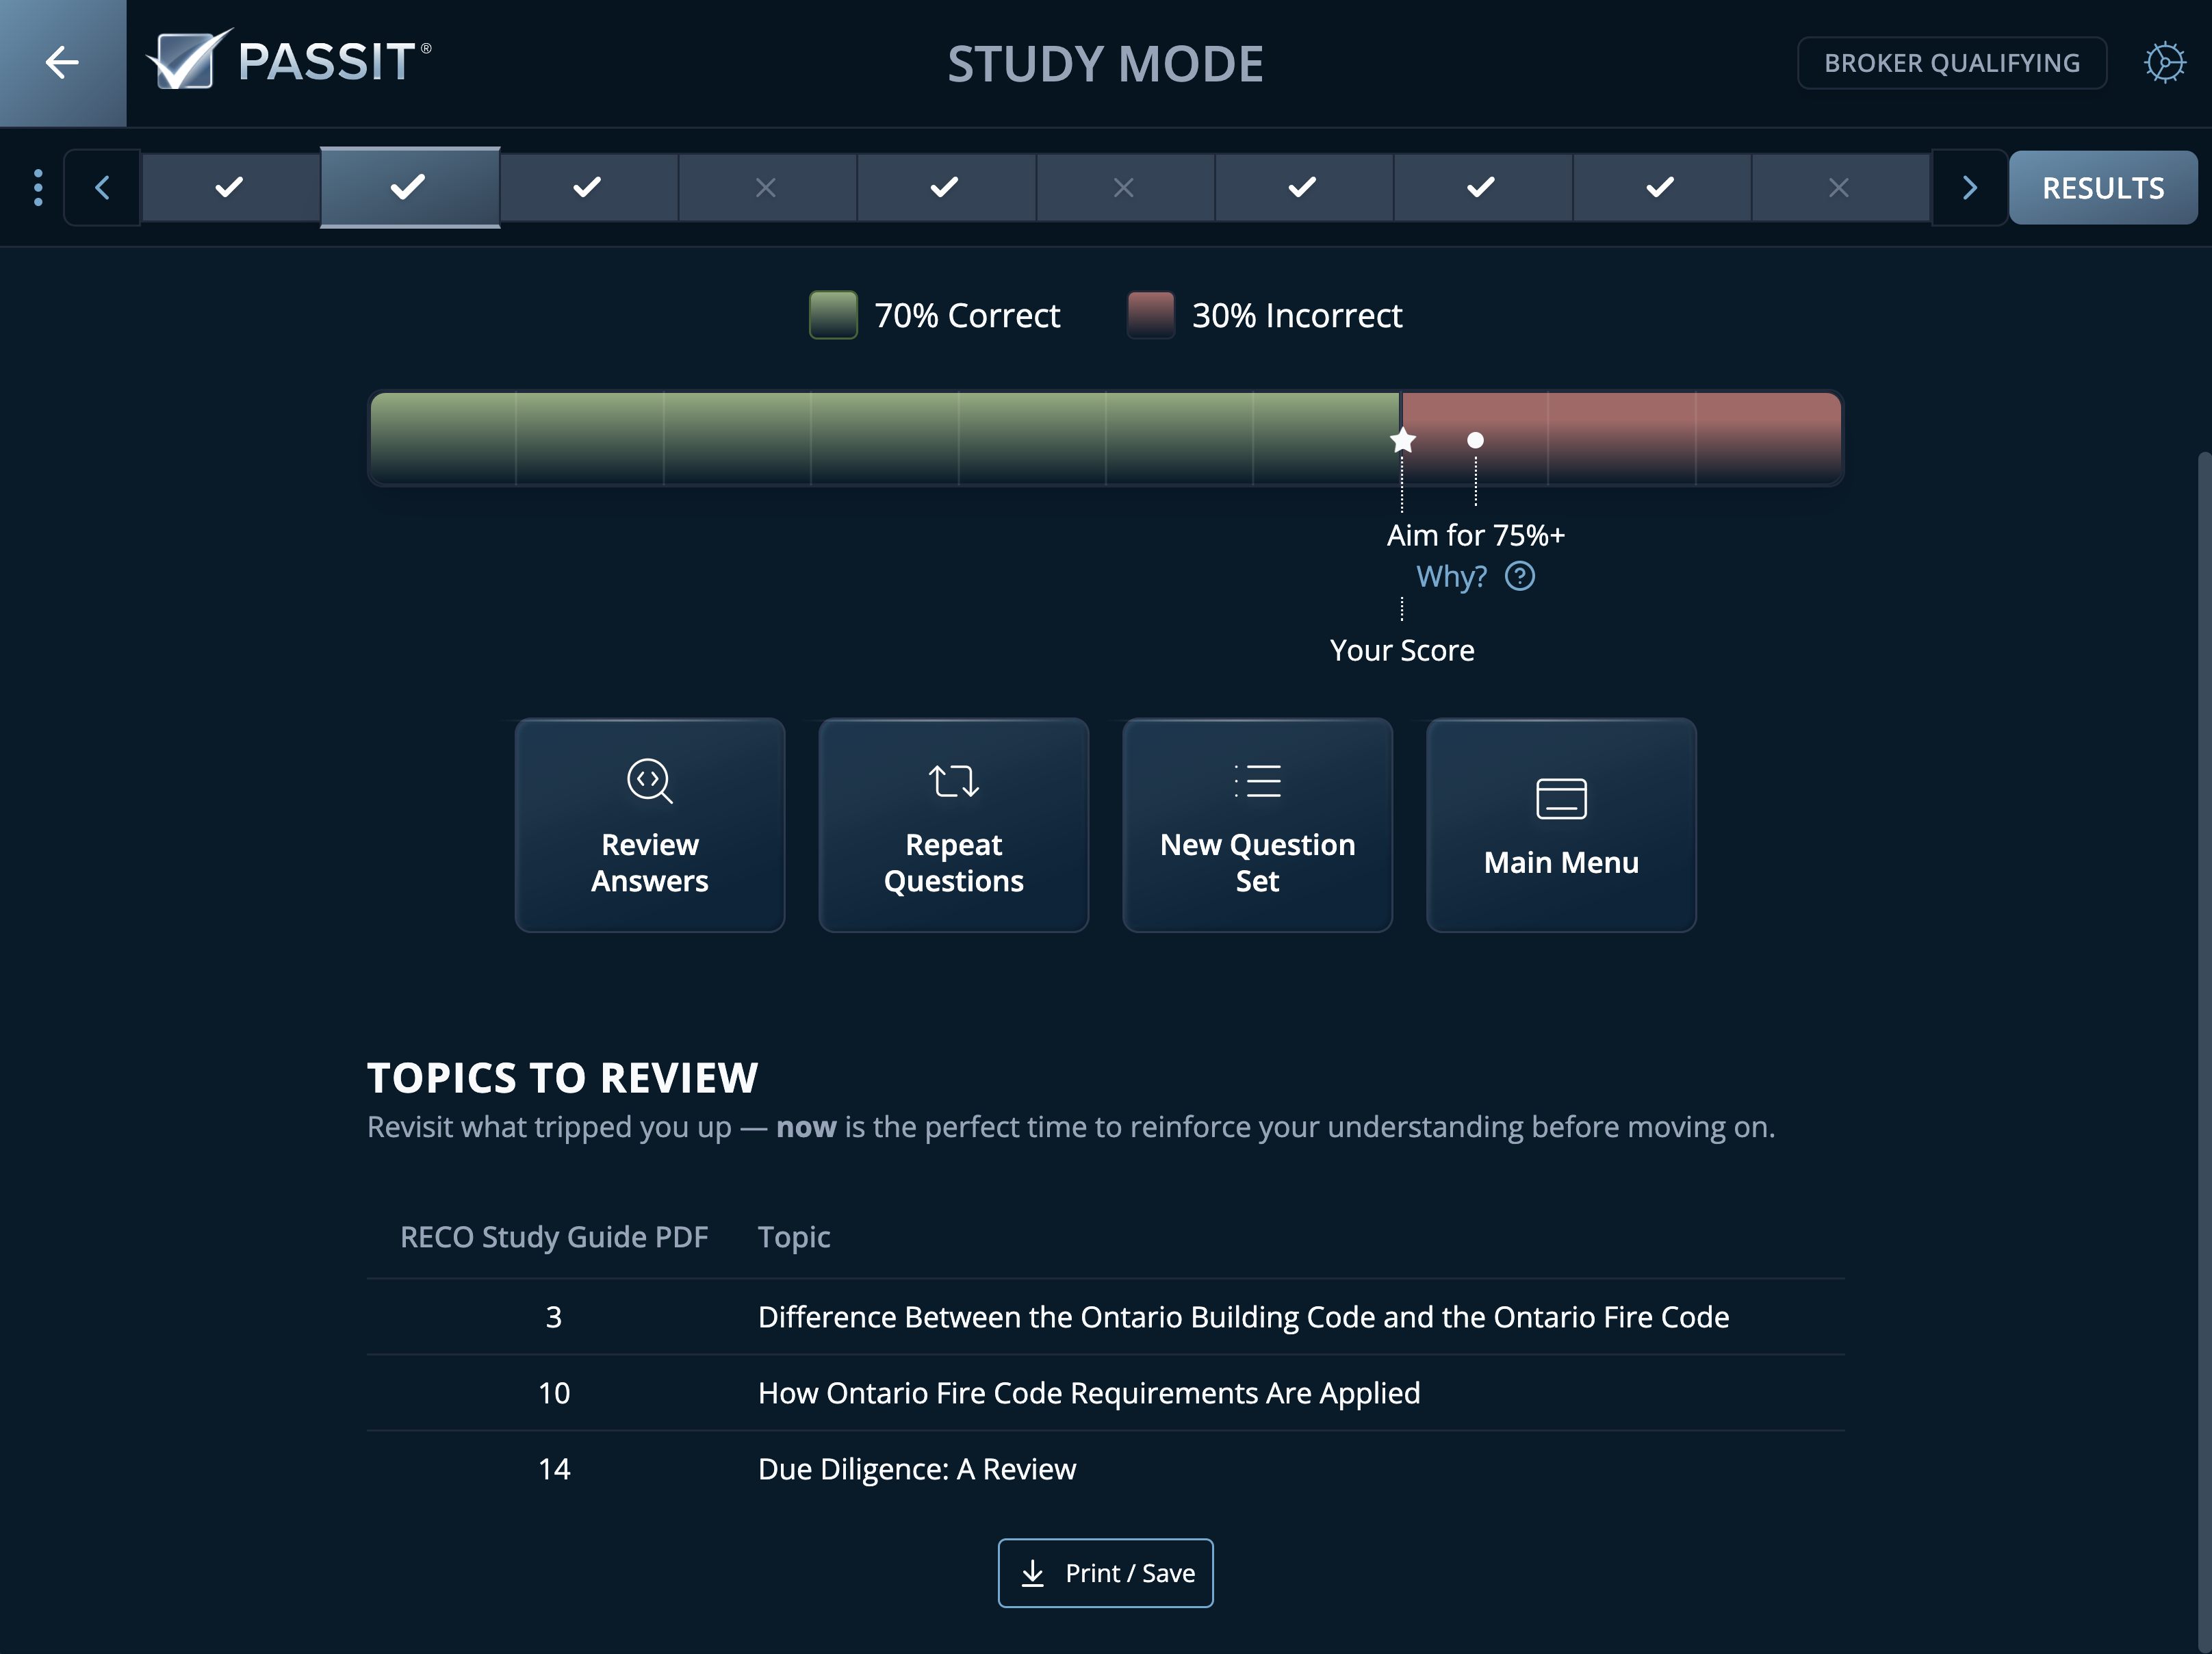
Task: Select the fourth question's incorrect X marker
Action: (766, 186)
